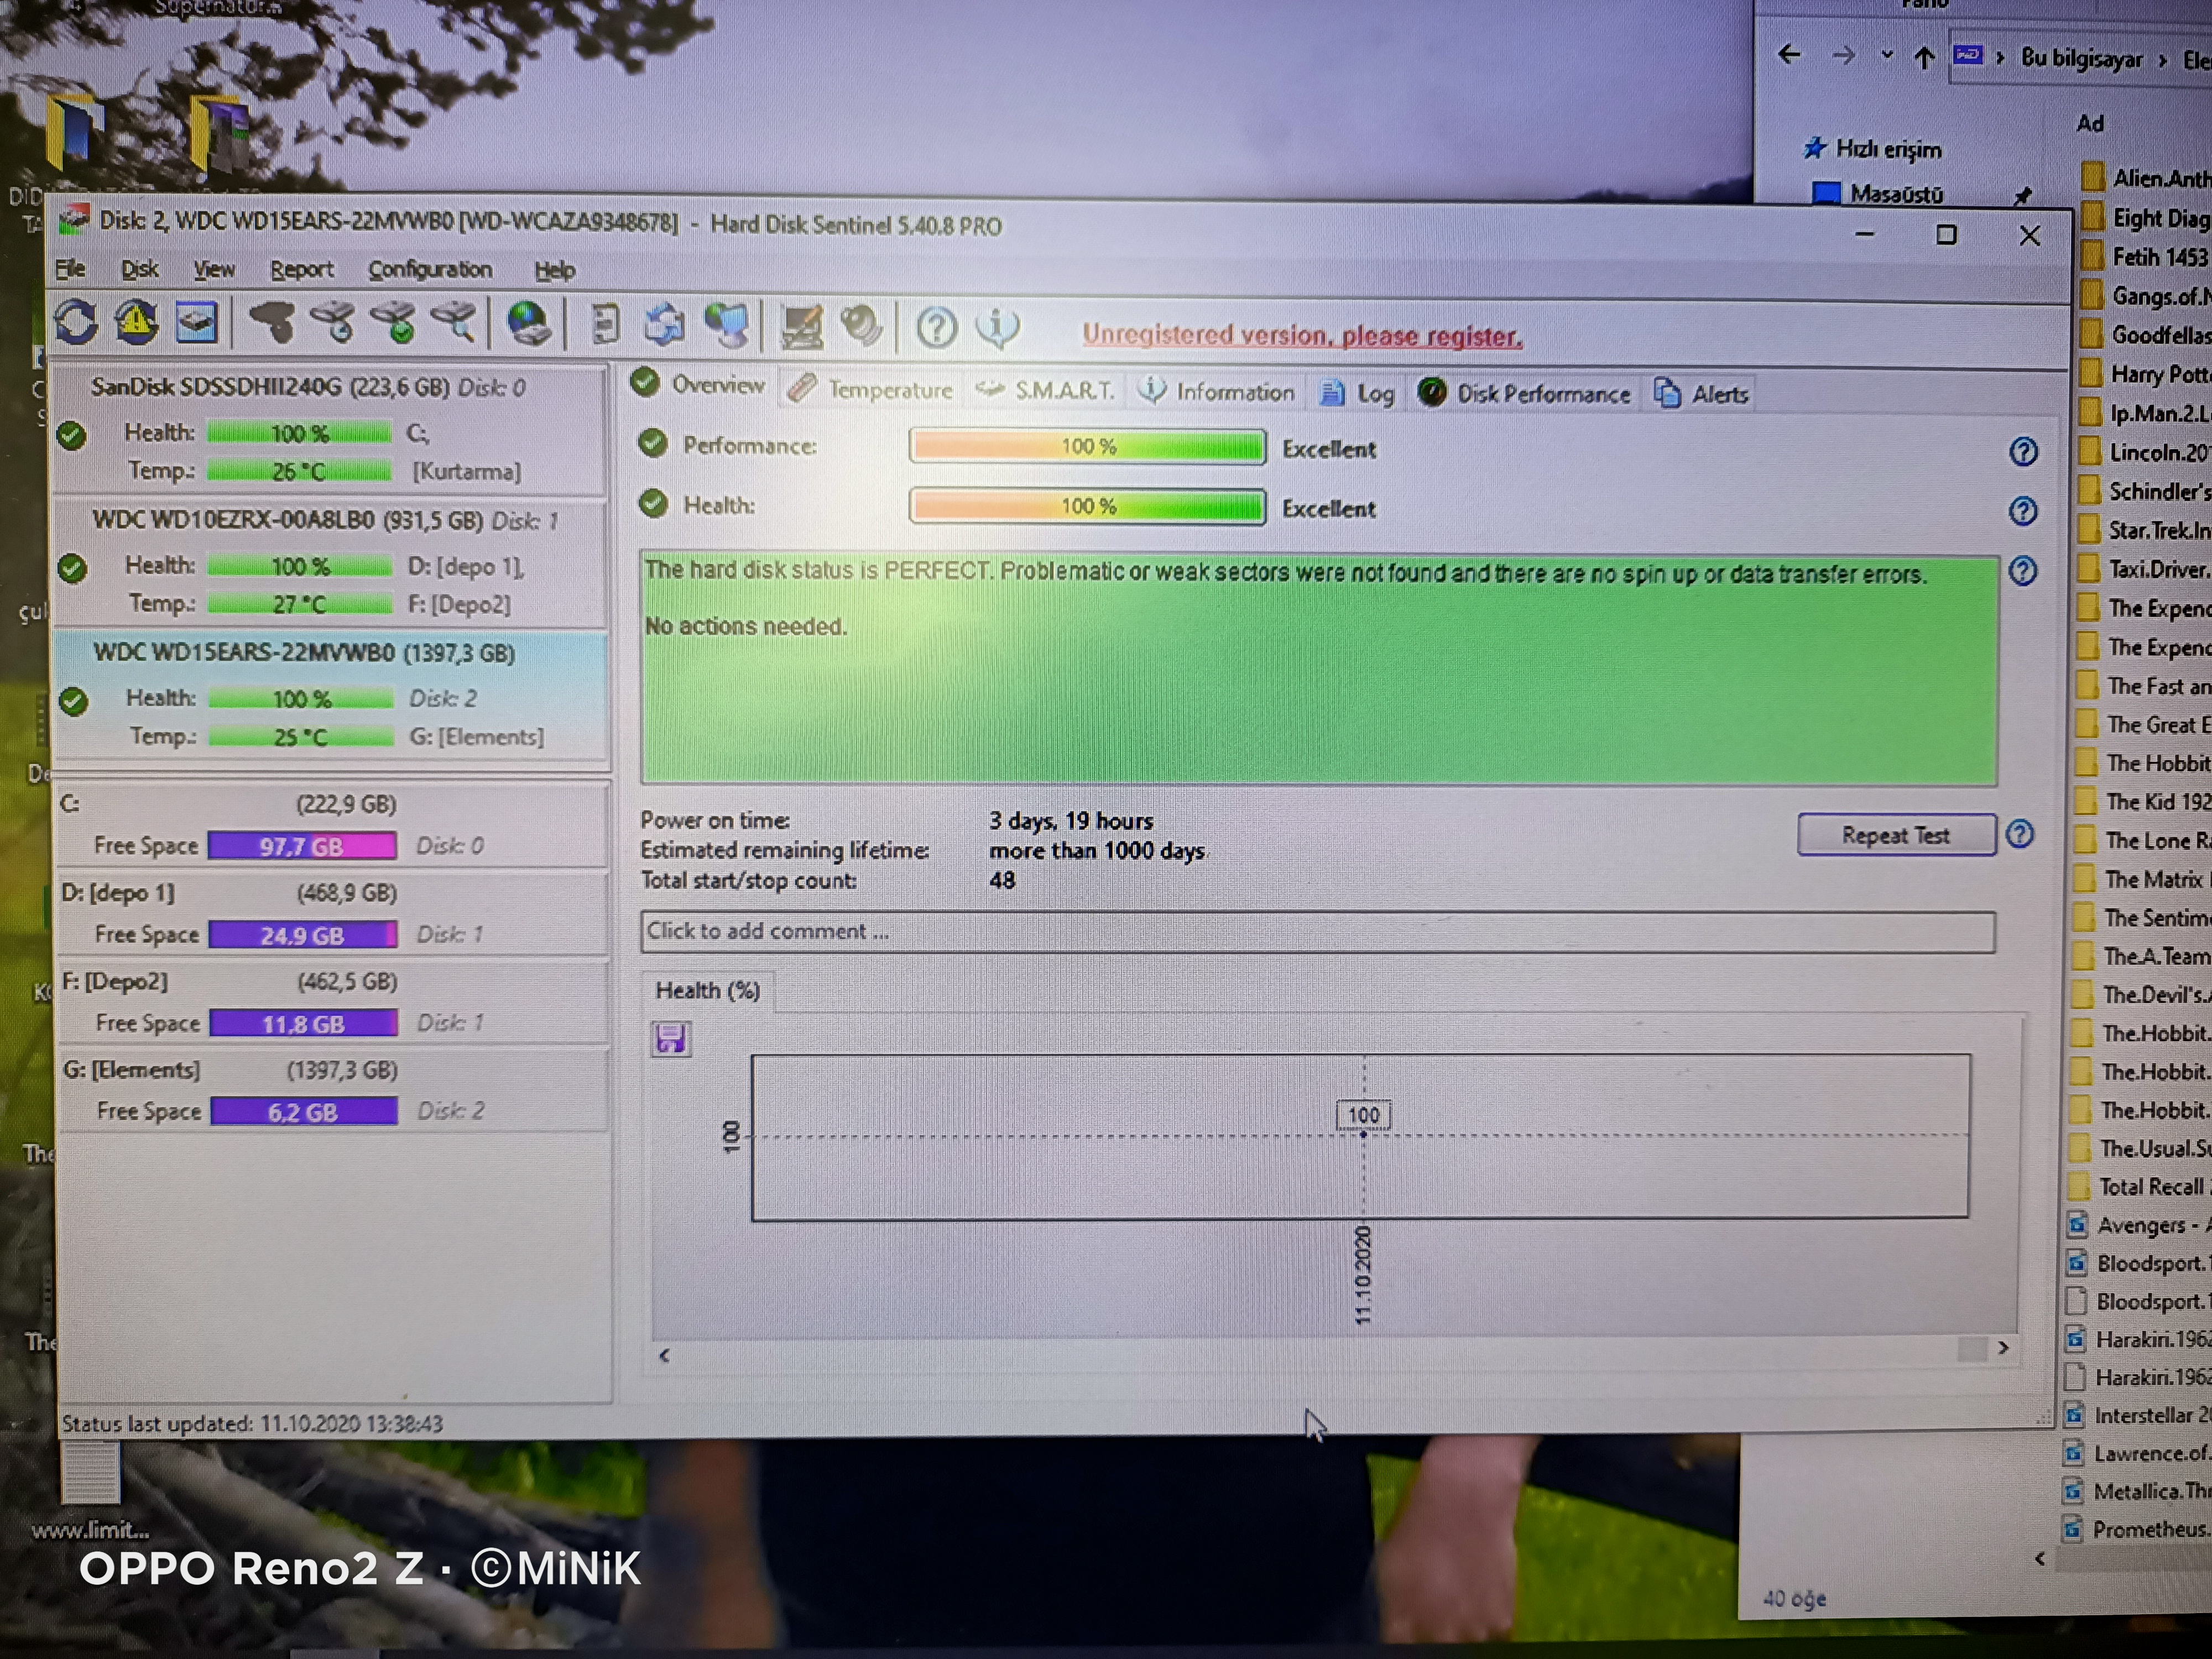
Task: Click the 'Click to add comment' field
Action: [1317, 932]
